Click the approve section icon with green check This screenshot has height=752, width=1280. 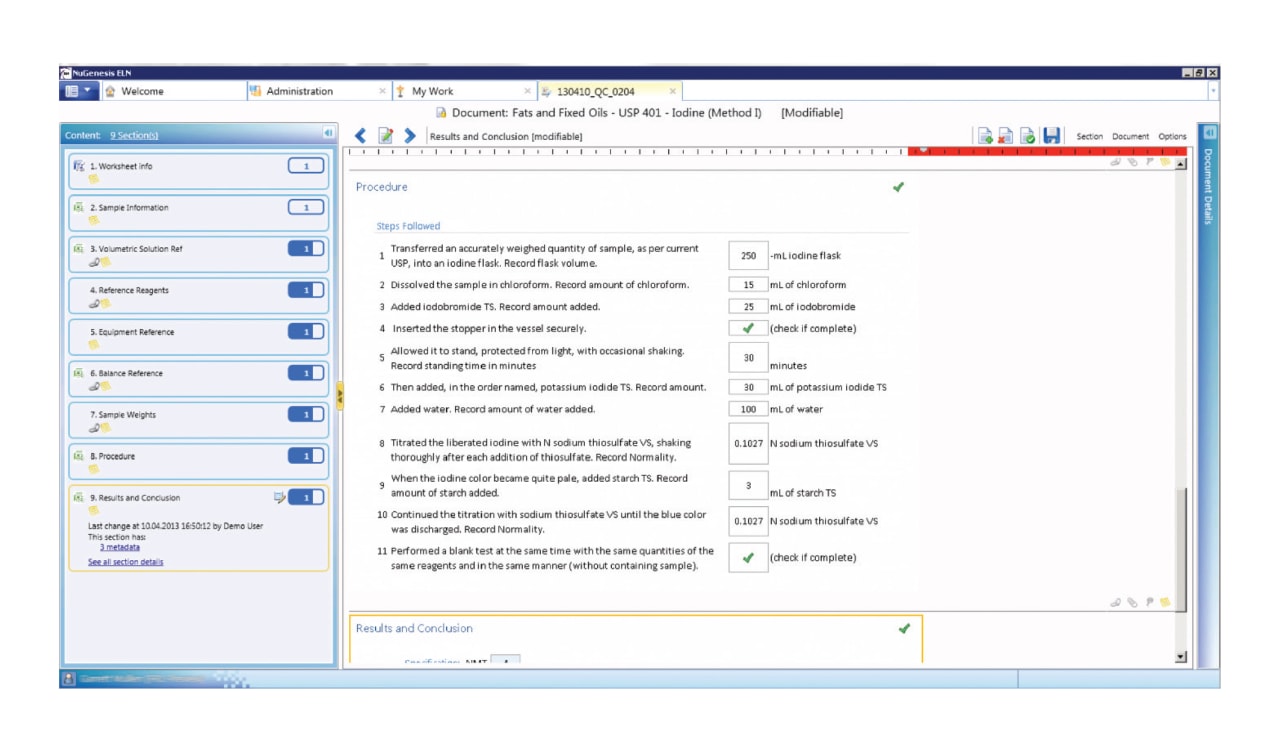pyautogui.click(x=1027, y=135)
